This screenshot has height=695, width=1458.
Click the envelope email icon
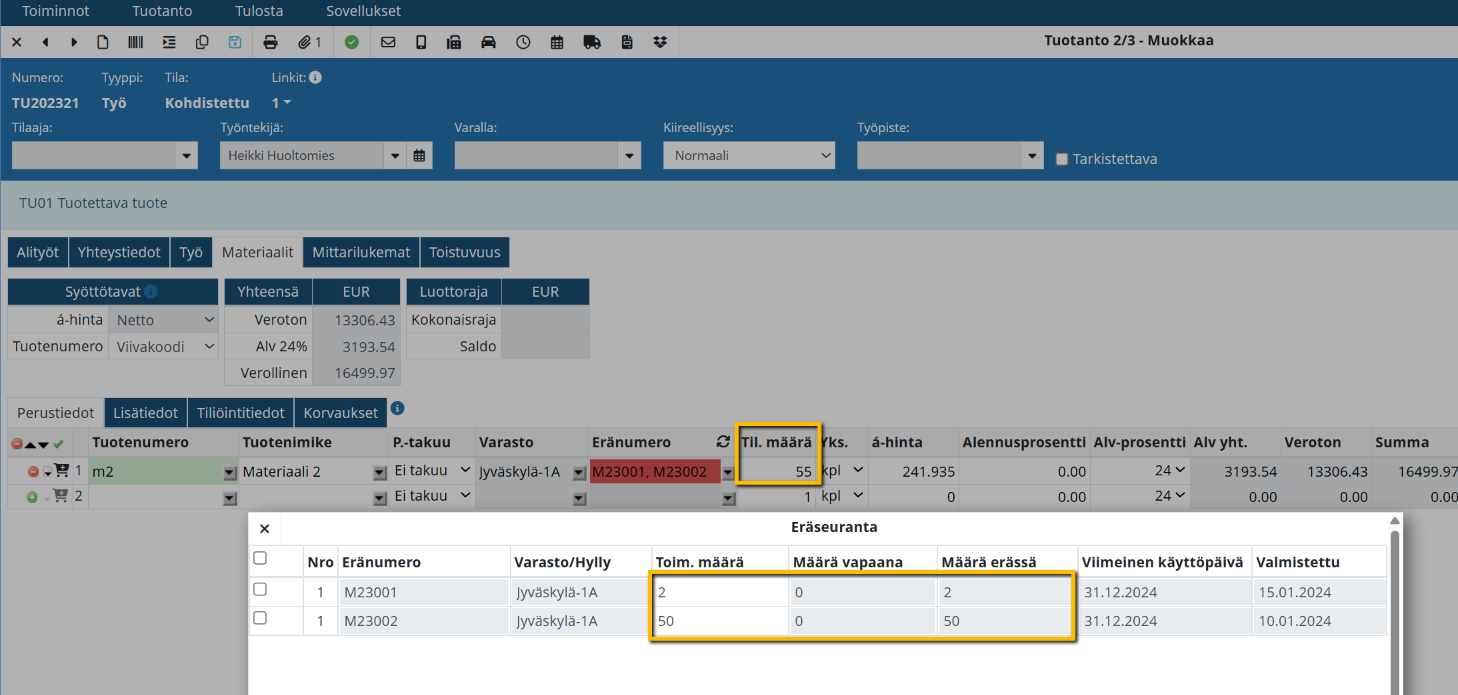(x=388, y=42)
